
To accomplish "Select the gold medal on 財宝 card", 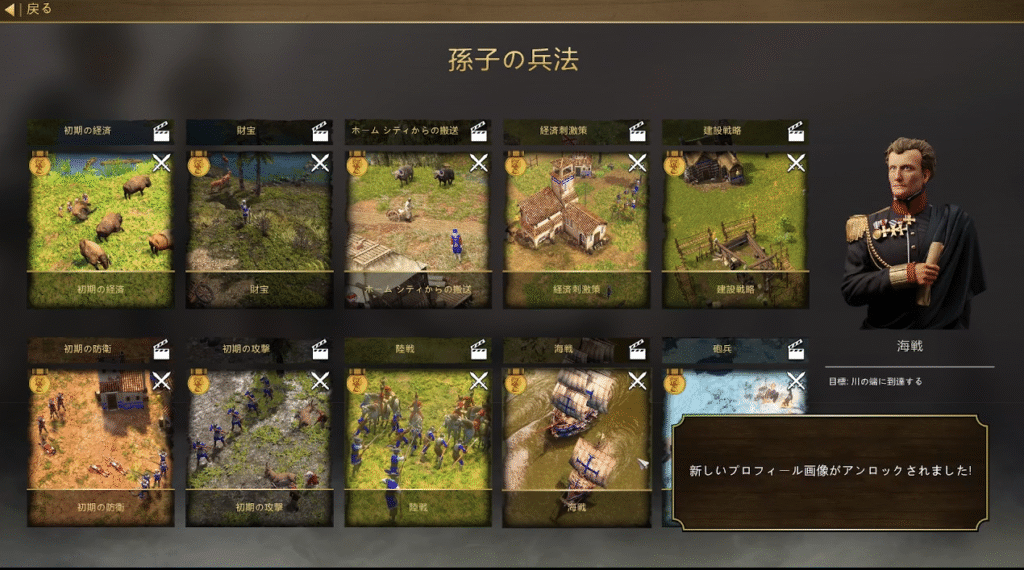I will point(199,164).
